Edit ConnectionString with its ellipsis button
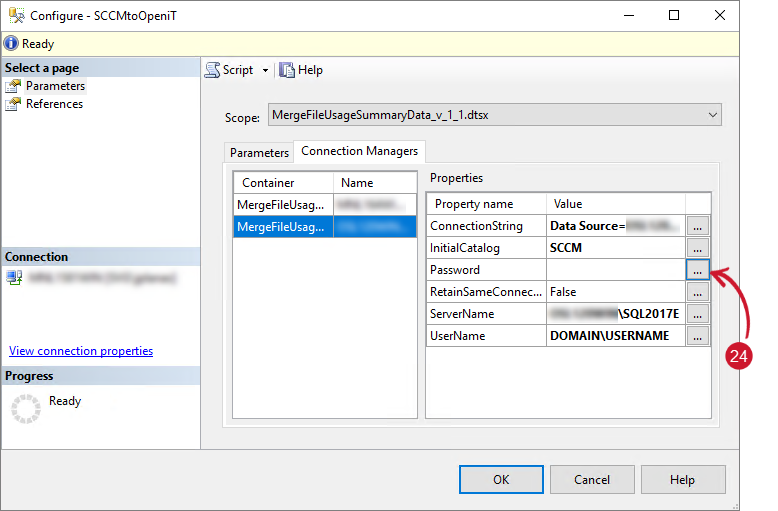 coord(698,226)
